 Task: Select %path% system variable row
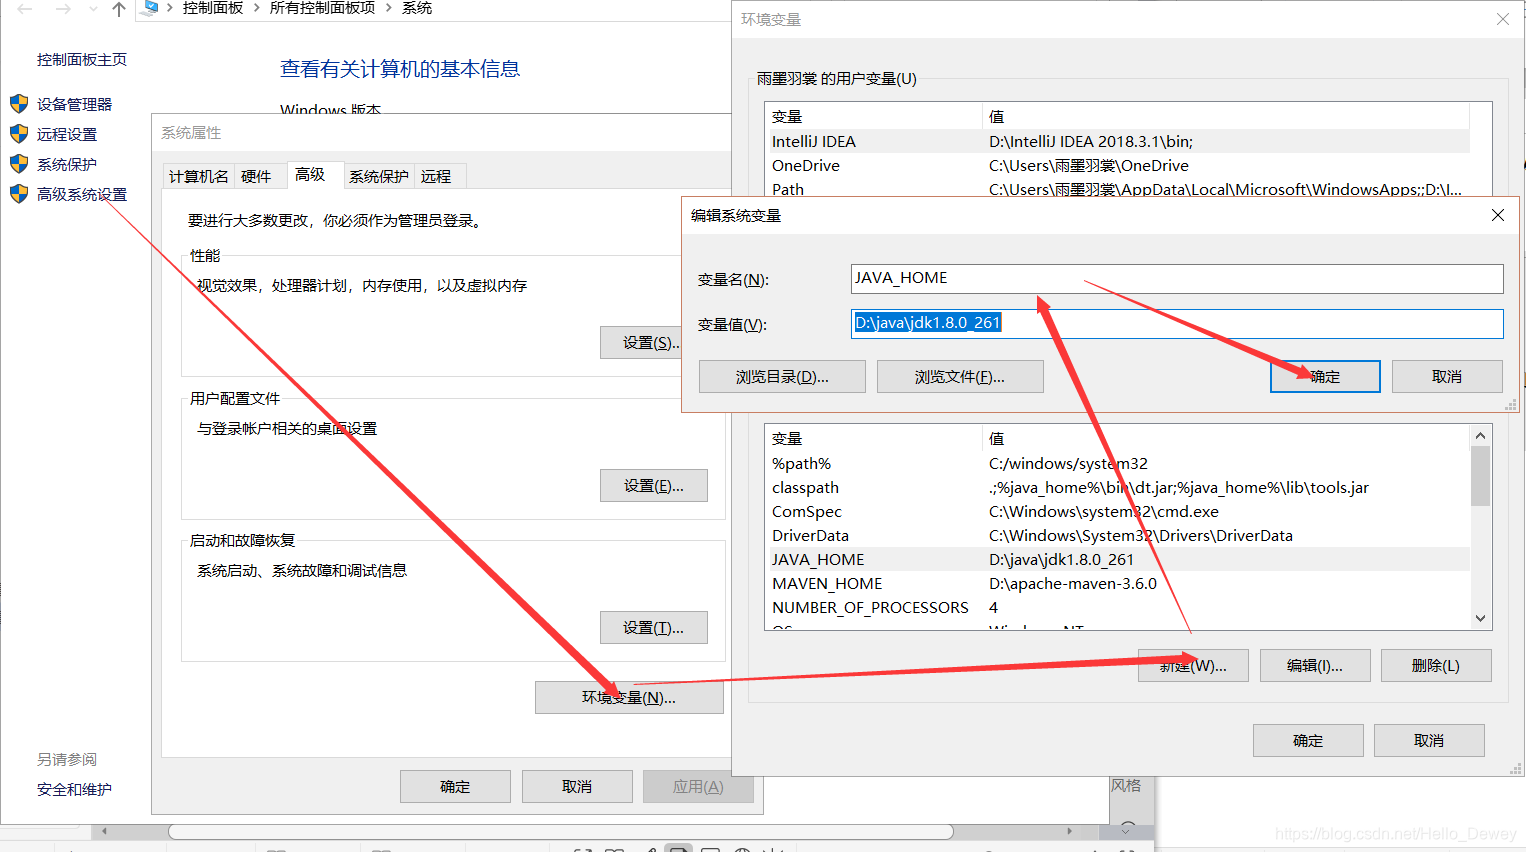click(x=1117, y=463)
